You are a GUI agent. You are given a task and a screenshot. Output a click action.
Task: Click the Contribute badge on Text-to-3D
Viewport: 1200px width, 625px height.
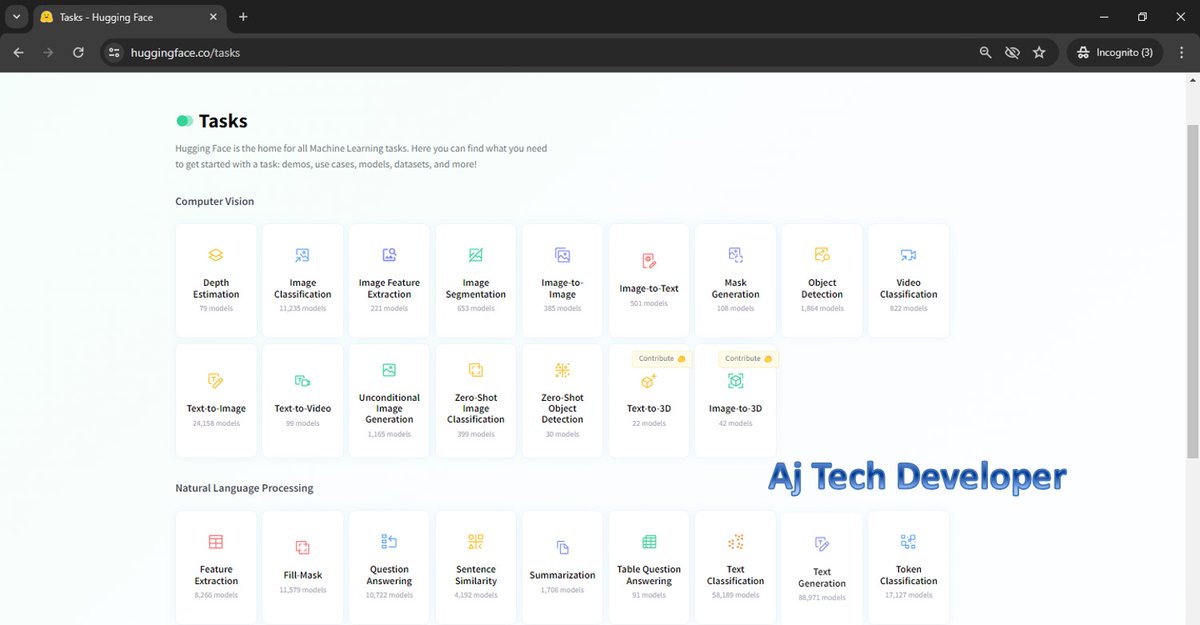tap(660, 357)
